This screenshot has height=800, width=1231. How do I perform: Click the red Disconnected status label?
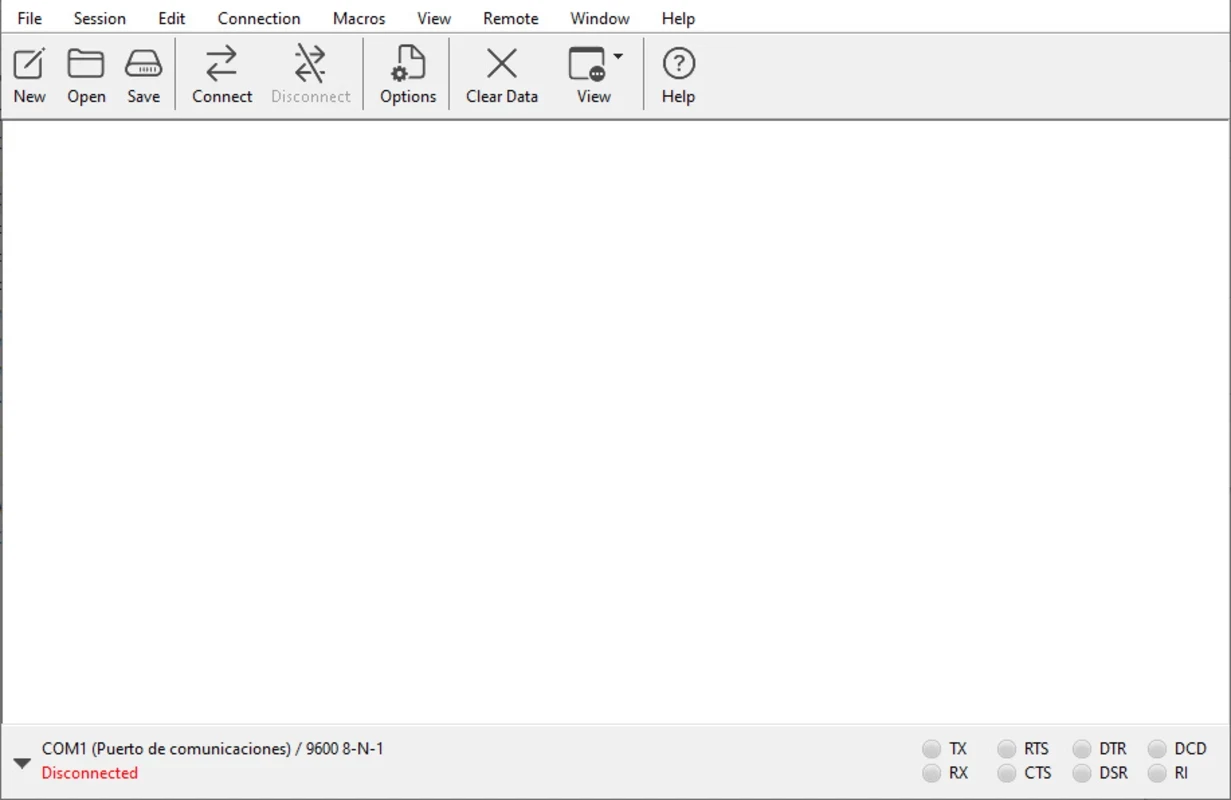click(x=90, y=773)
